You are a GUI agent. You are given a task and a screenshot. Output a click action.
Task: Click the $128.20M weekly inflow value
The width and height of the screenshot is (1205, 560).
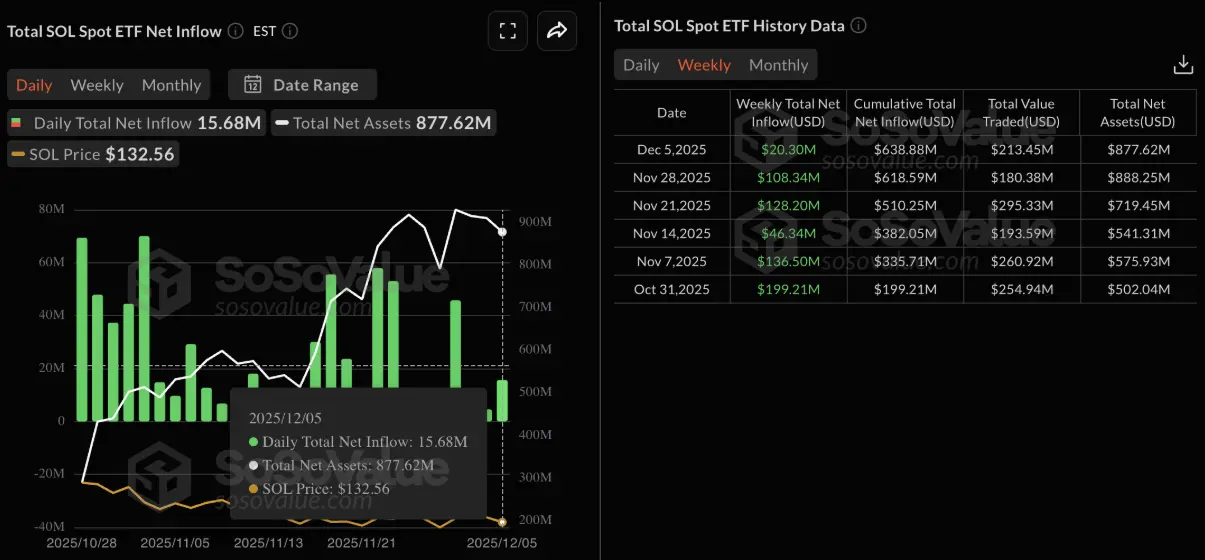tap(788, 206)
